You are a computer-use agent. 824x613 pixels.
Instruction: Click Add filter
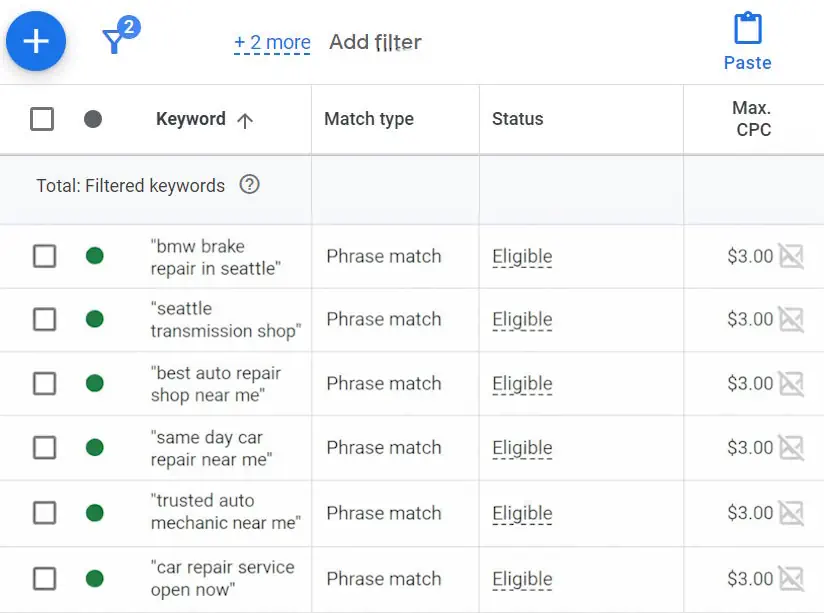click(x=375, y=42)
